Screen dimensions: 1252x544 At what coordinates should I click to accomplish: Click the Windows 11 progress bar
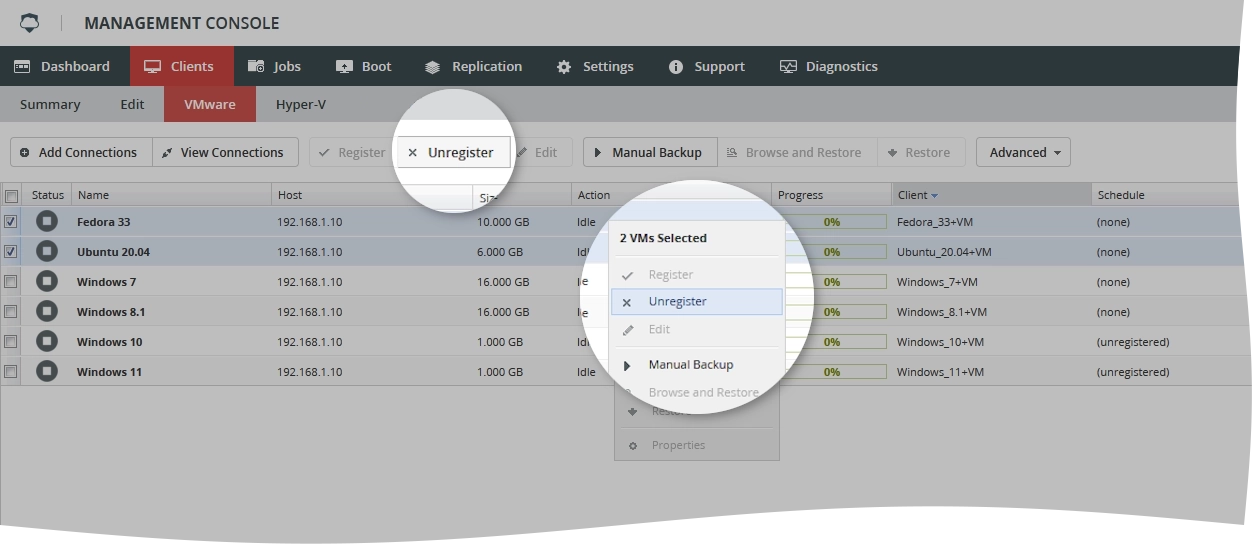831,372
